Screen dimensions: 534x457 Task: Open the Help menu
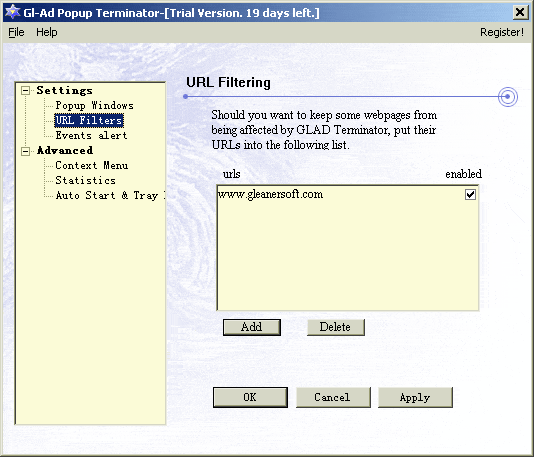tap(47, 32)
